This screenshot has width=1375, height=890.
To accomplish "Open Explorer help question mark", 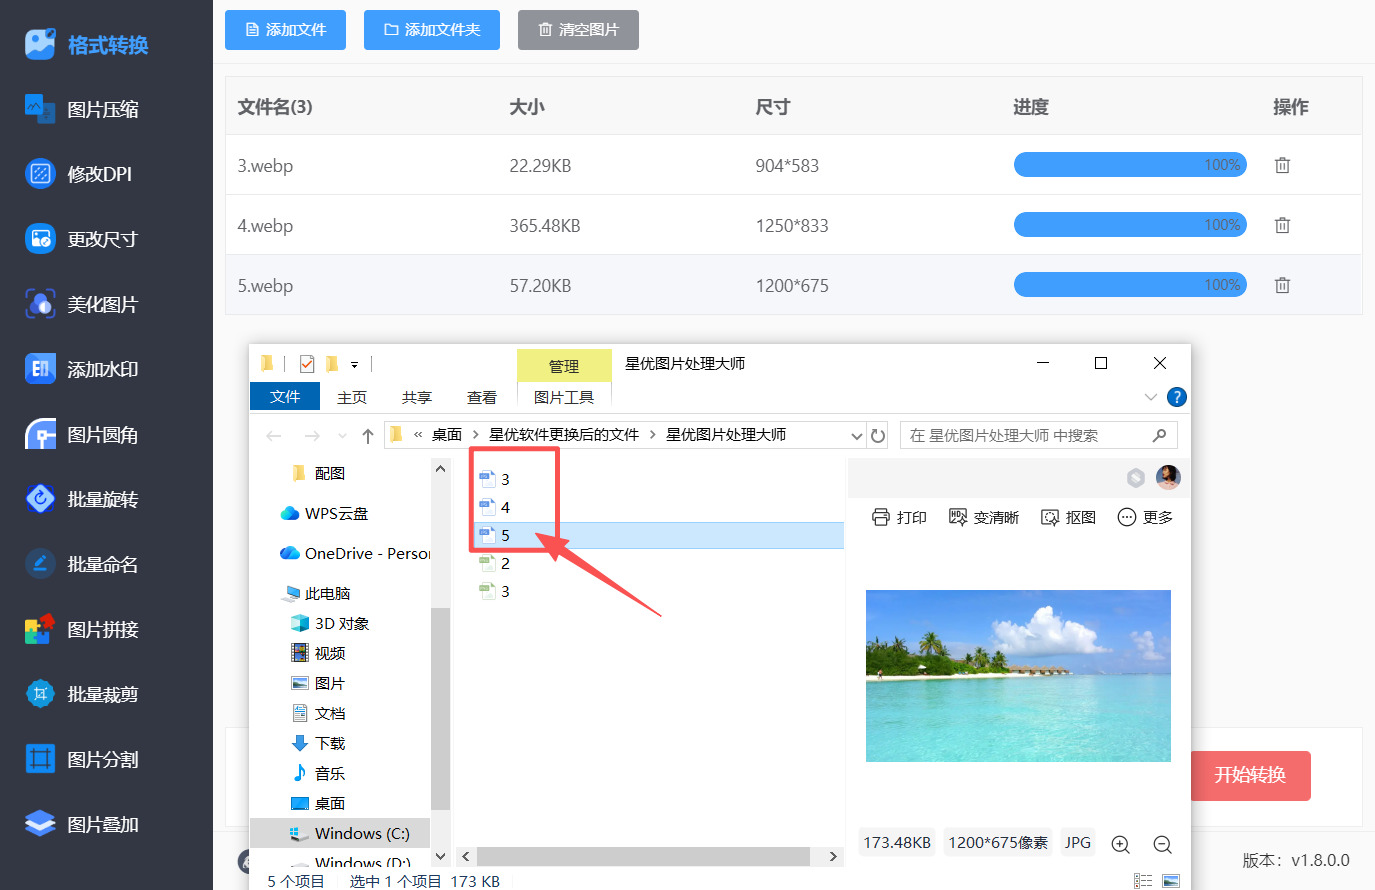I will 1177,397.
